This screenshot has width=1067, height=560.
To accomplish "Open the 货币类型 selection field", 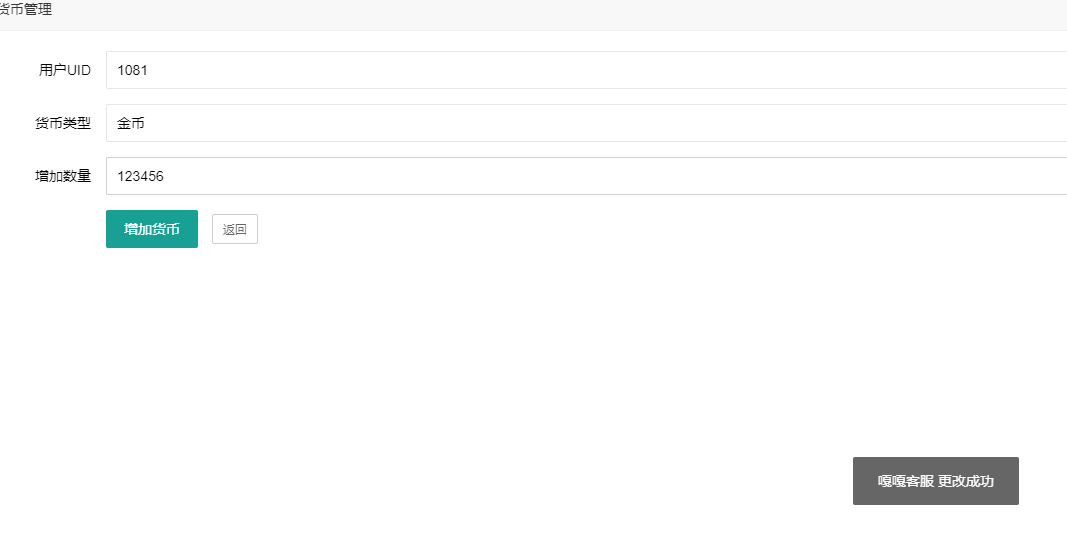I will tap(586, 123).
